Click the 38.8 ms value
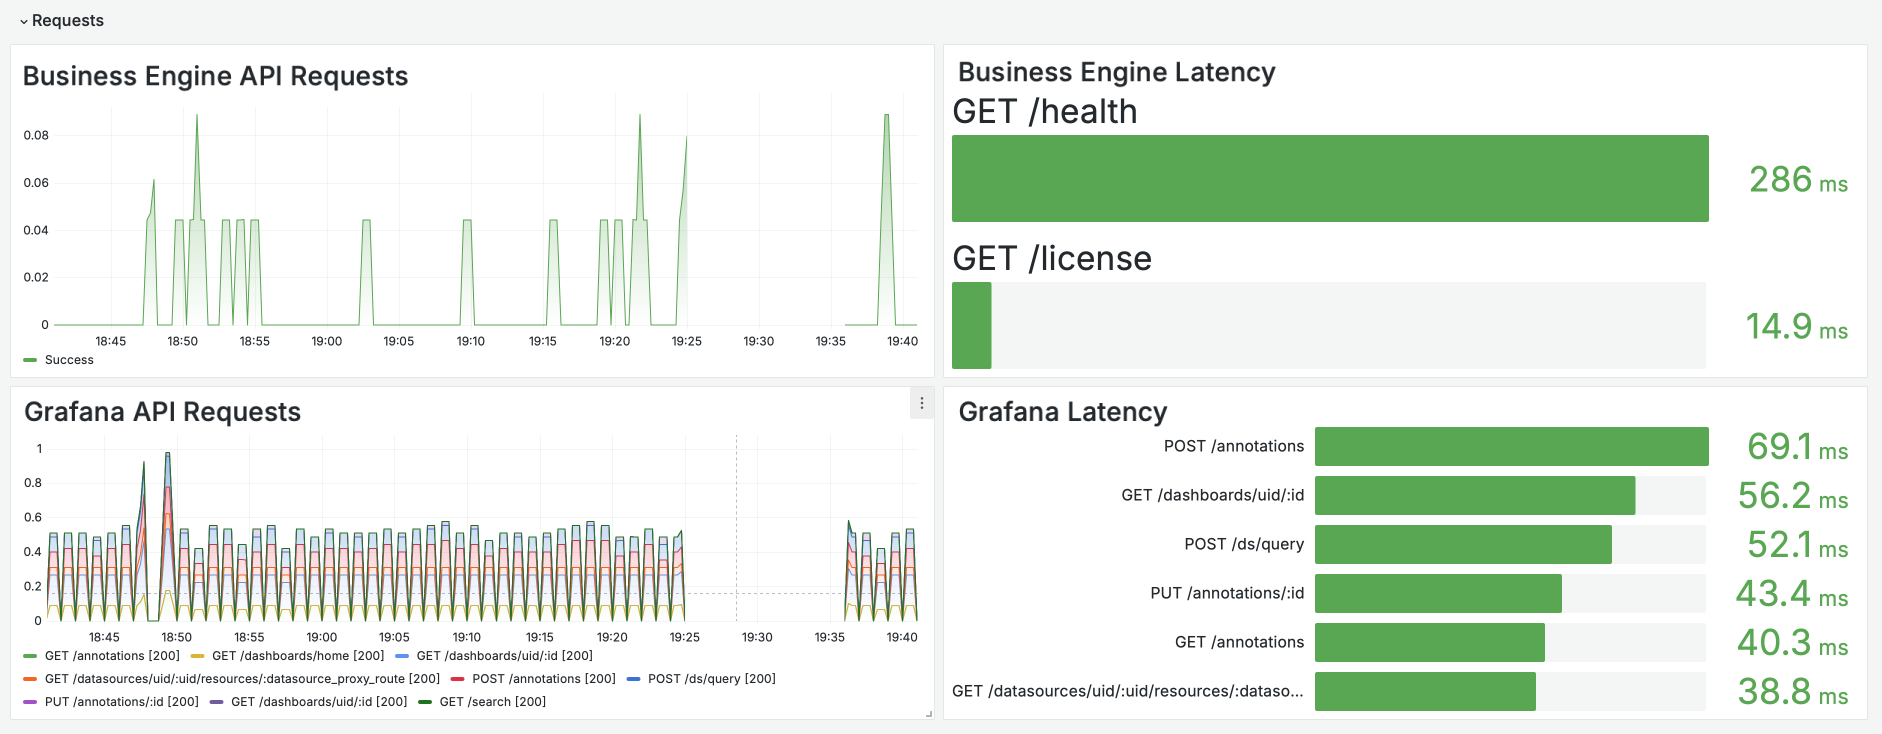 tap(1793, 692)
